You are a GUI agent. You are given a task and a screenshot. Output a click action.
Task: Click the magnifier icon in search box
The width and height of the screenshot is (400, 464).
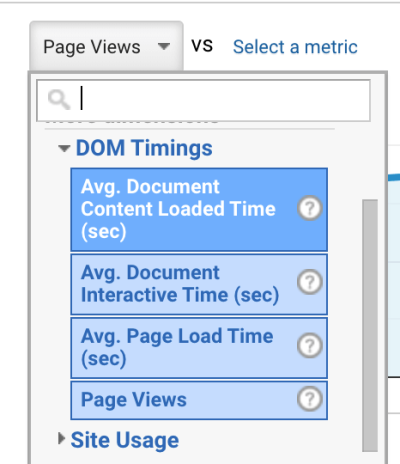(x=59, y=99)
